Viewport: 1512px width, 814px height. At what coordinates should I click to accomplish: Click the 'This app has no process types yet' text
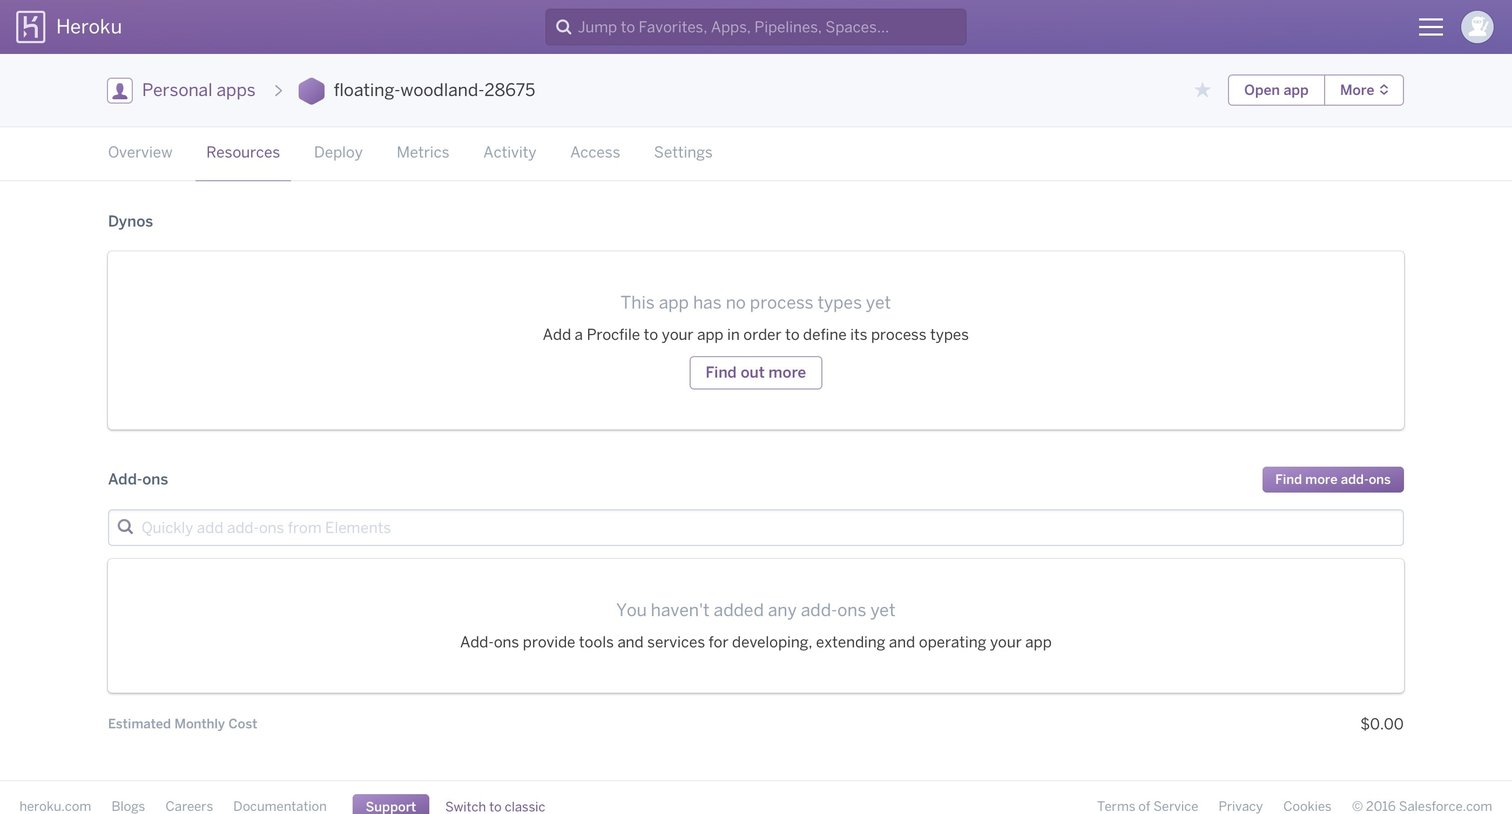(755, 302)
